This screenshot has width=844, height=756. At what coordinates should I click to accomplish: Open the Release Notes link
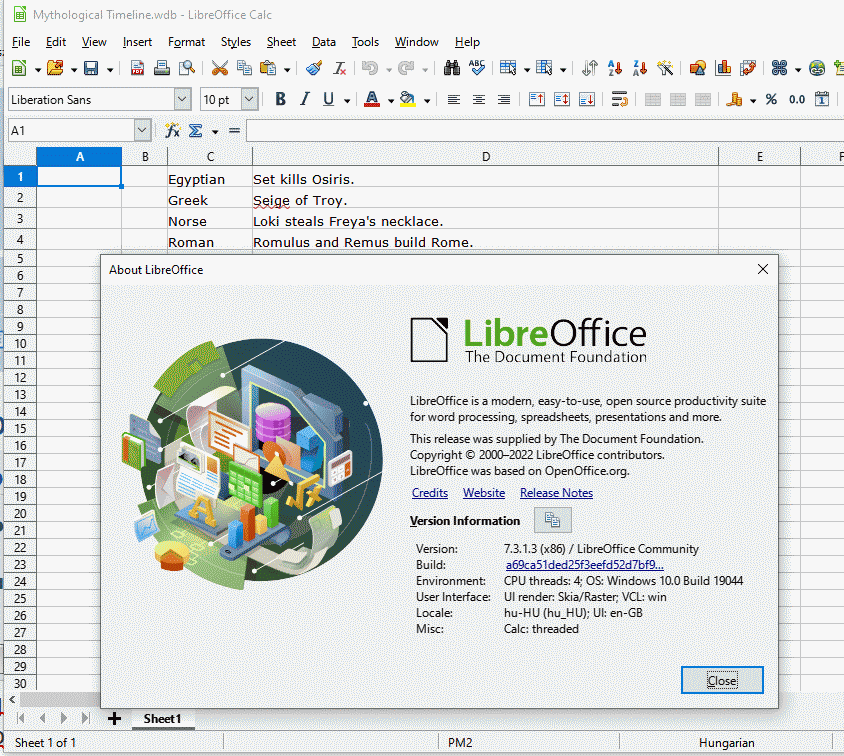coord(556,493)
